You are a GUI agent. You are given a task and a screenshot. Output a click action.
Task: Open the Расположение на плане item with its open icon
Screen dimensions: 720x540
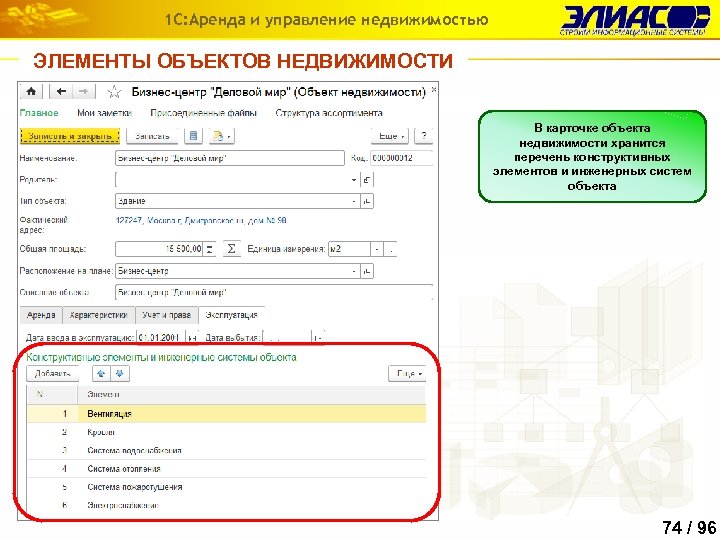[x=367, y=271]
